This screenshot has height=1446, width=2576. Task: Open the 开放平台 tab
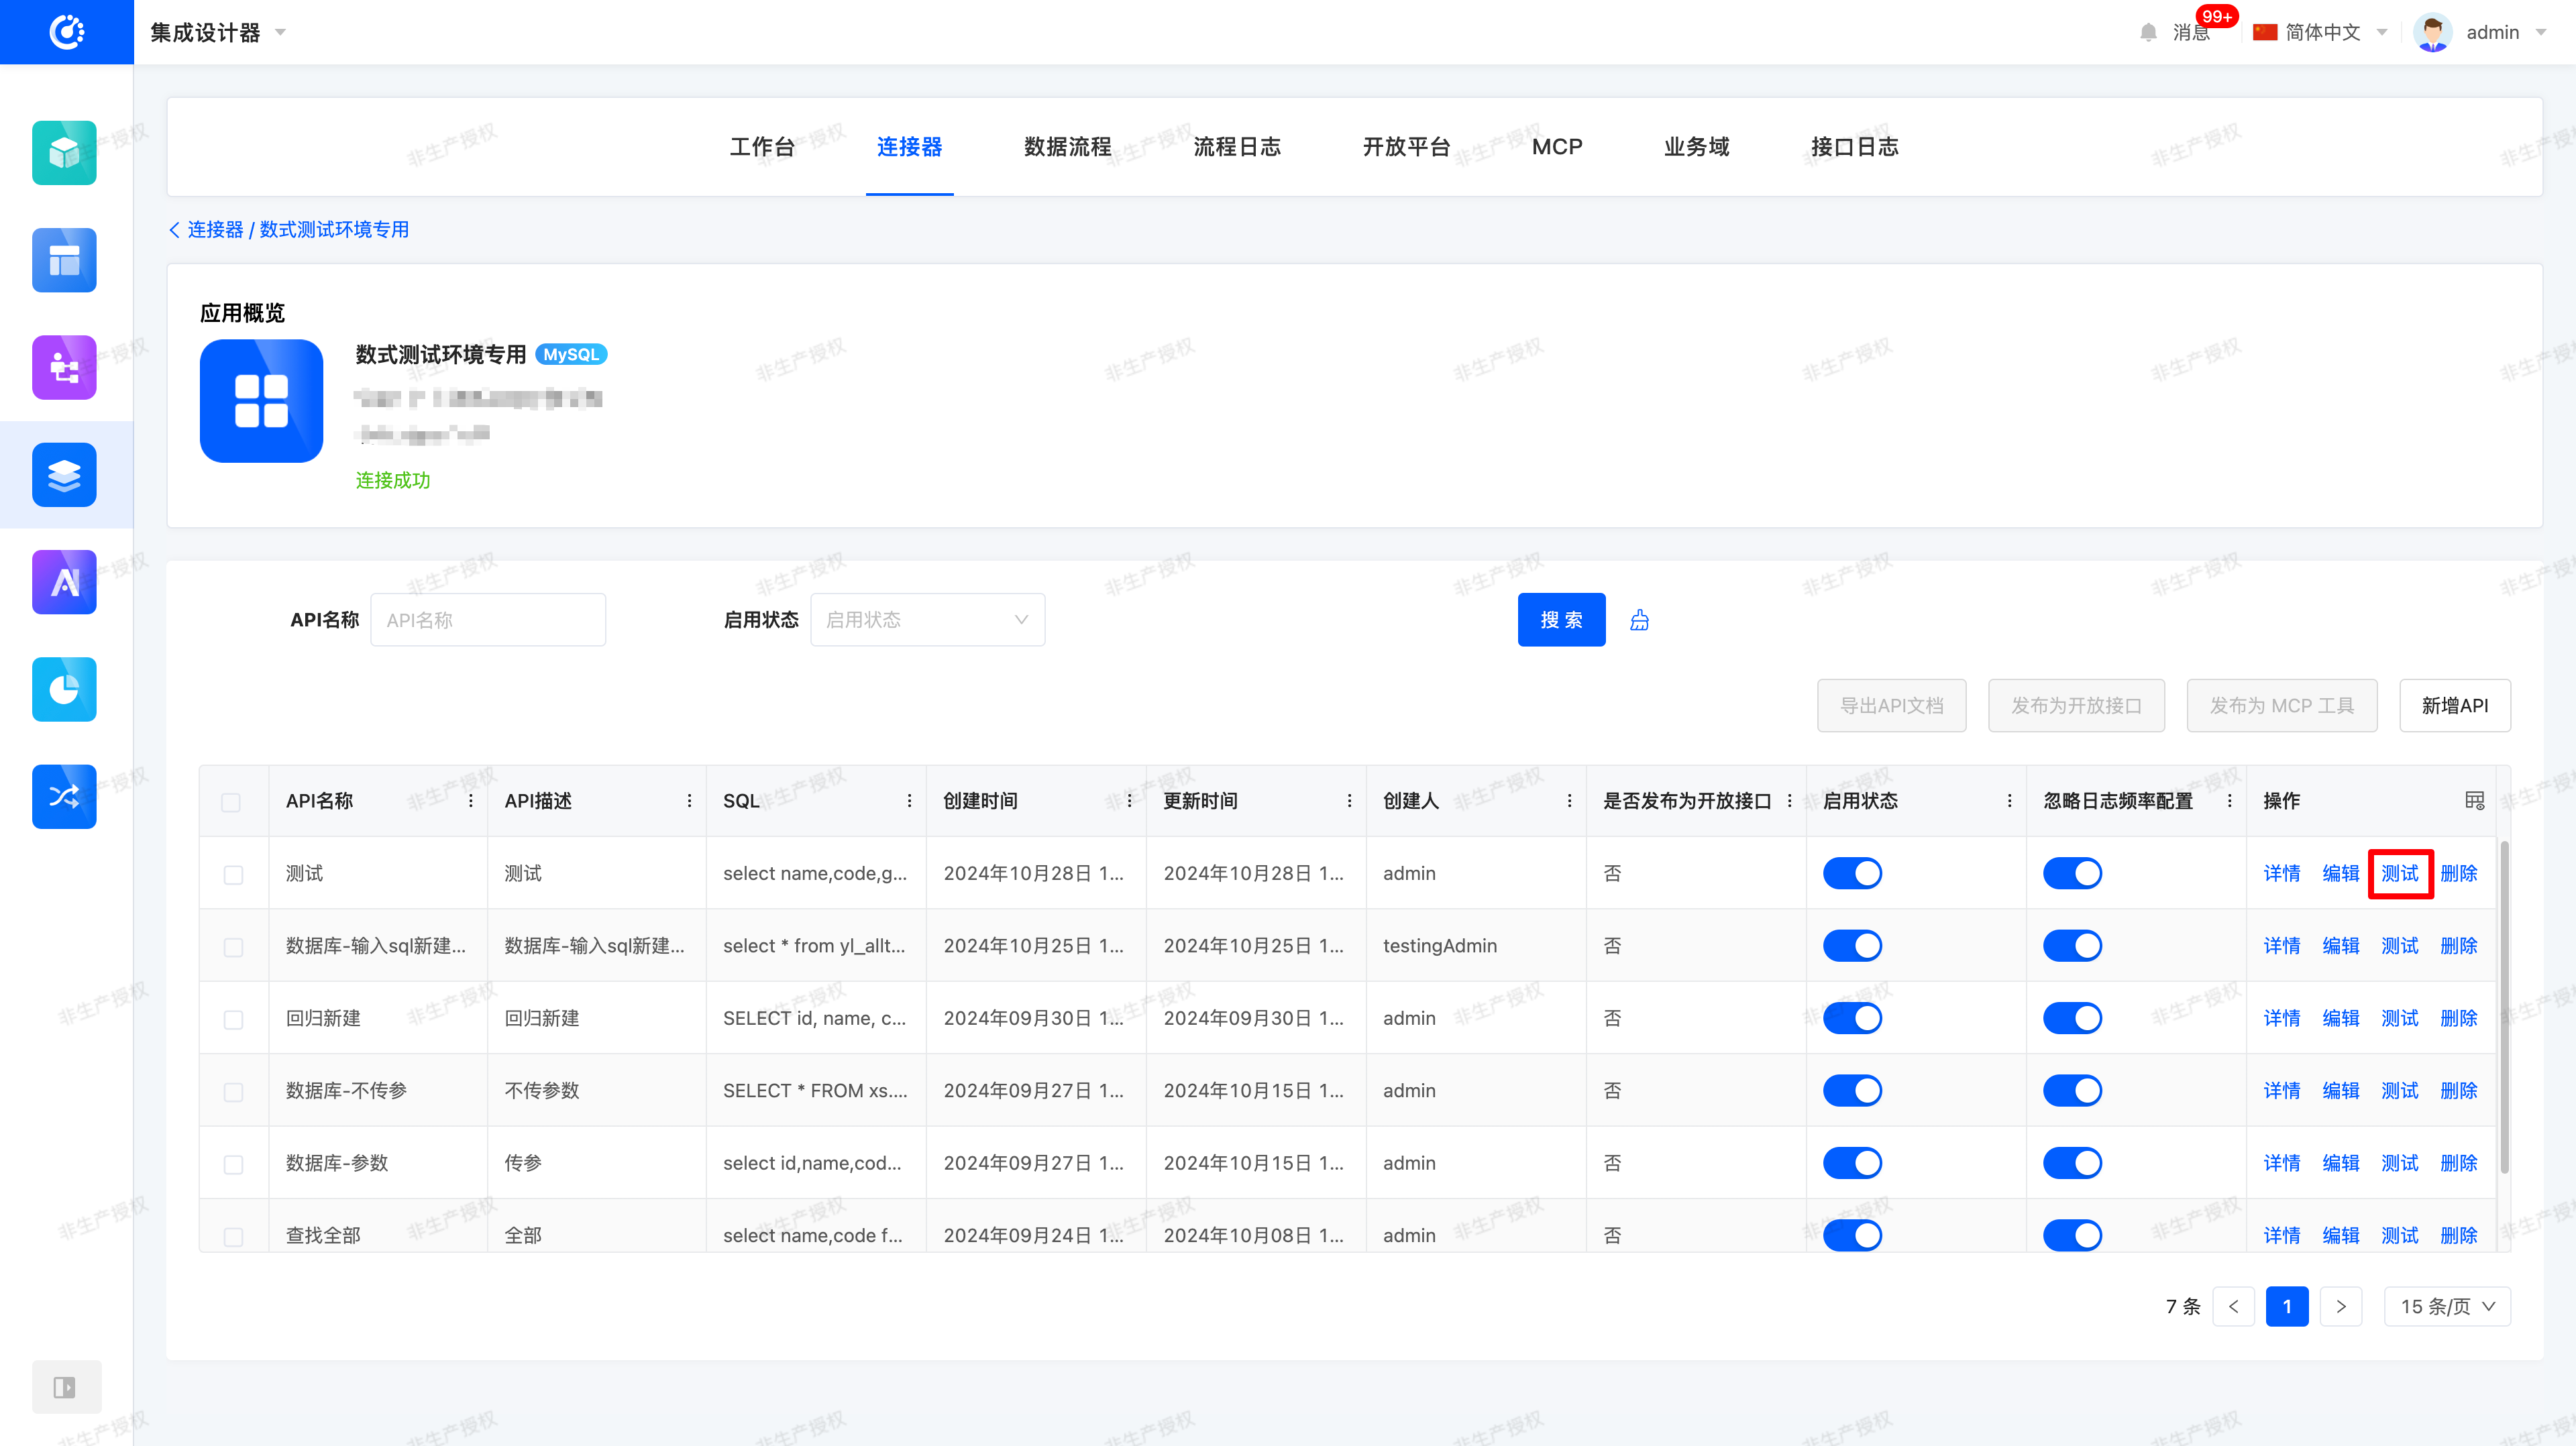click(1406, 147)
